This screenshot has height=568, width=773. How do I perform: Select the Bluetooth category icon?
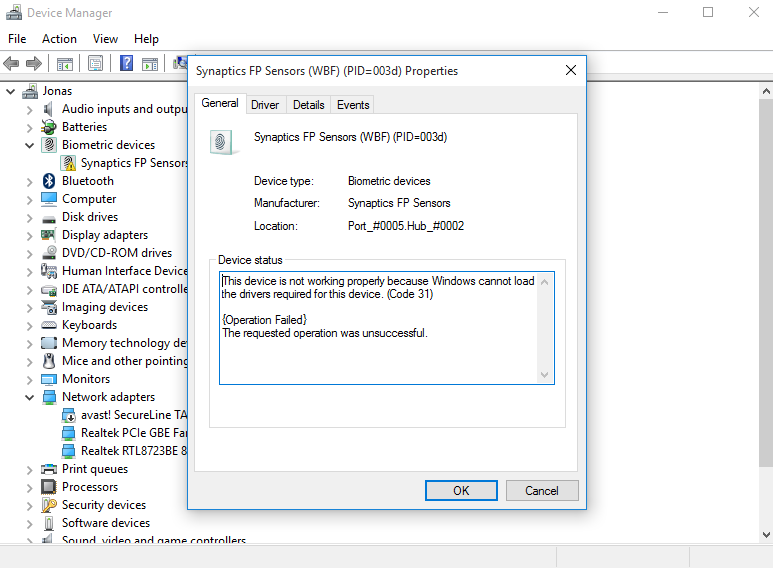49,181
